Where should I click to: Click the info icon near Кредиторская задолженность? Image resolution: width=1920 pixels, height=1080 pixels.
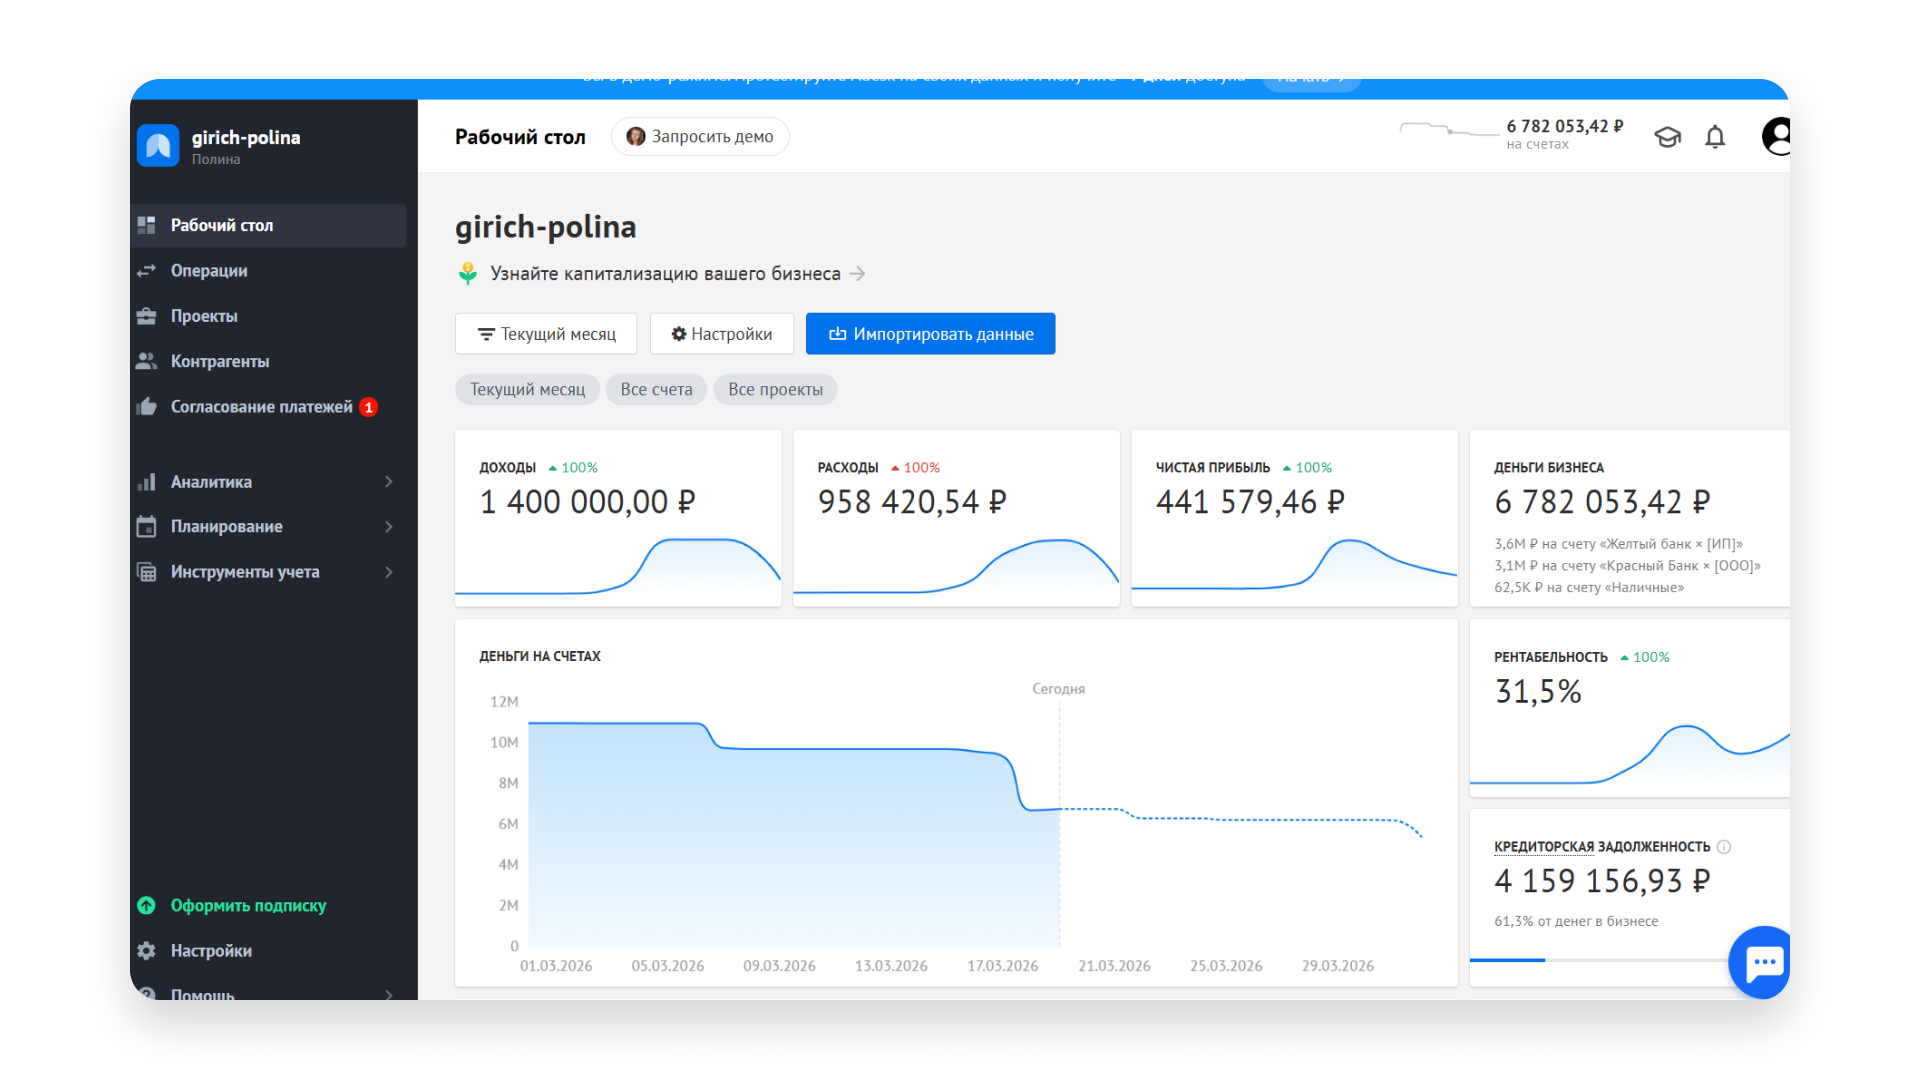coord(1724,847)
